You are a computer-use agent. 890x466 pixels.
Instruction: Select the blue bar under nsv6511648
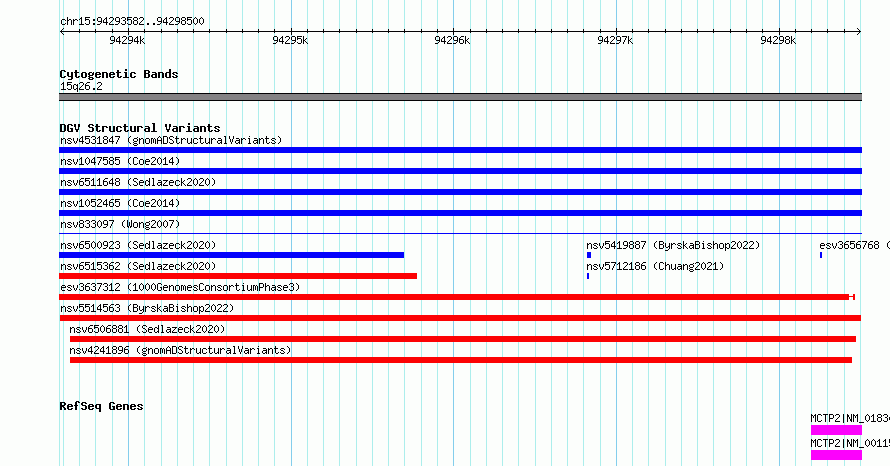[x=460, y=192]
